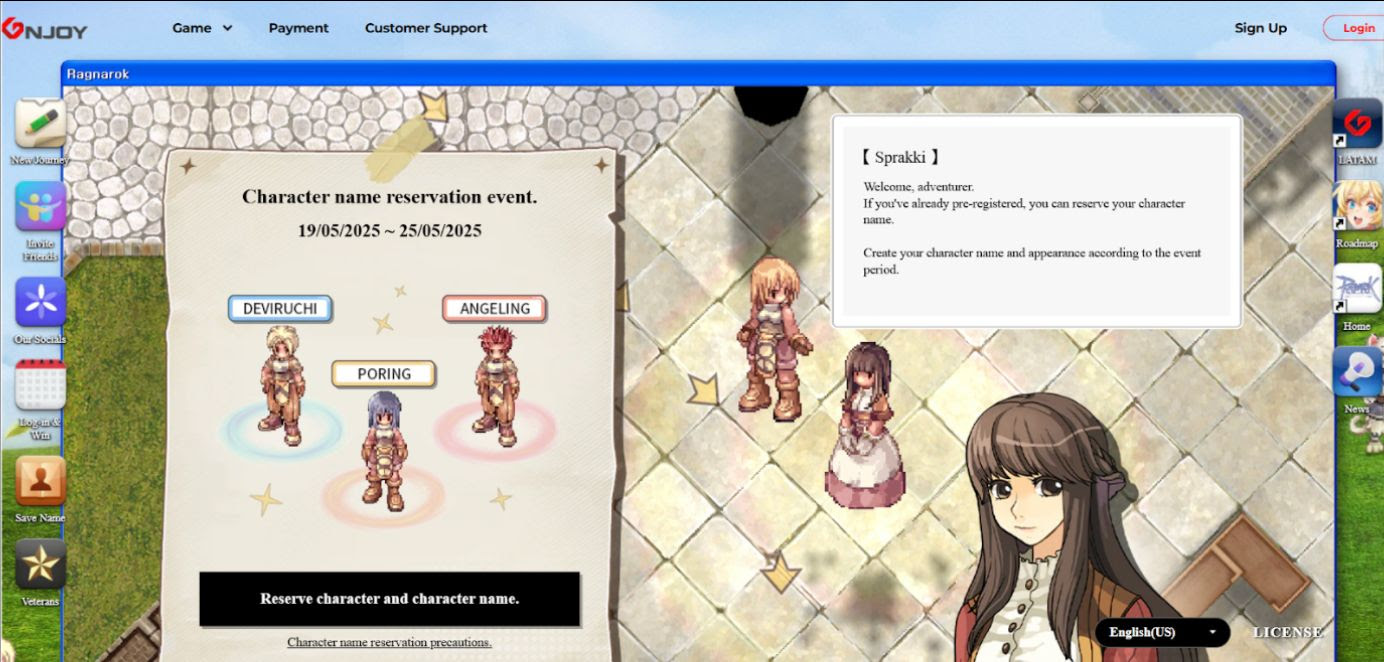Image resolution: width=1384 pixels, height=662 pixels.
Task: Click the Save Name icon
Action: pyautogui.click(x=40, y=481)
